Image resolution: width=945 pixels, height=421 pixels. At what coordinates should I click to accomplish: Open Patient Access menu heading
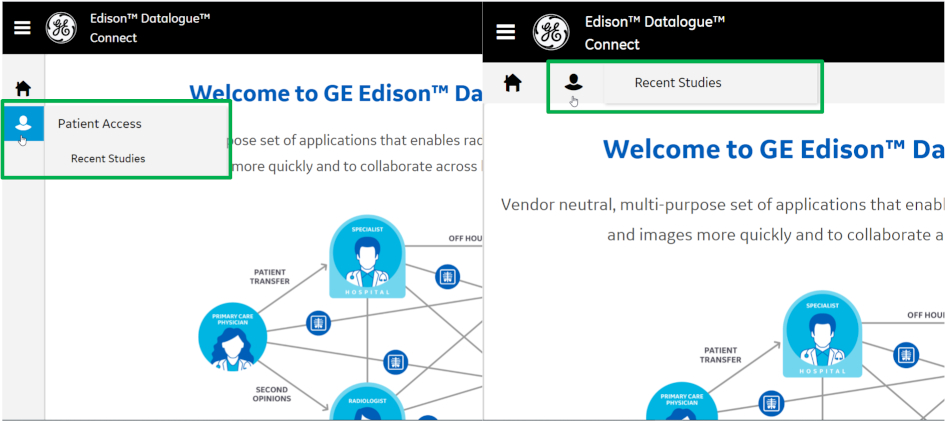click(99, 123)
